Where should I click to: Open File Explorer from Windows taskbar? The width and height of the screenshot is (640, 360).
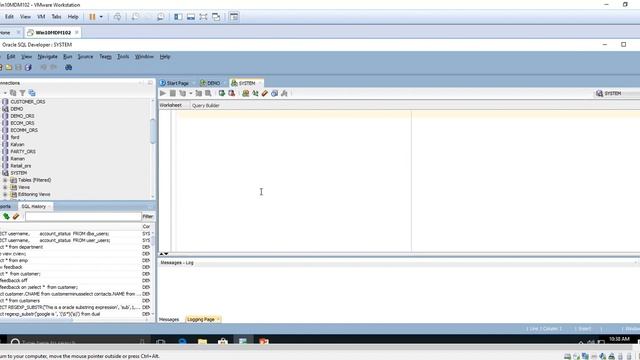[202, 341]
